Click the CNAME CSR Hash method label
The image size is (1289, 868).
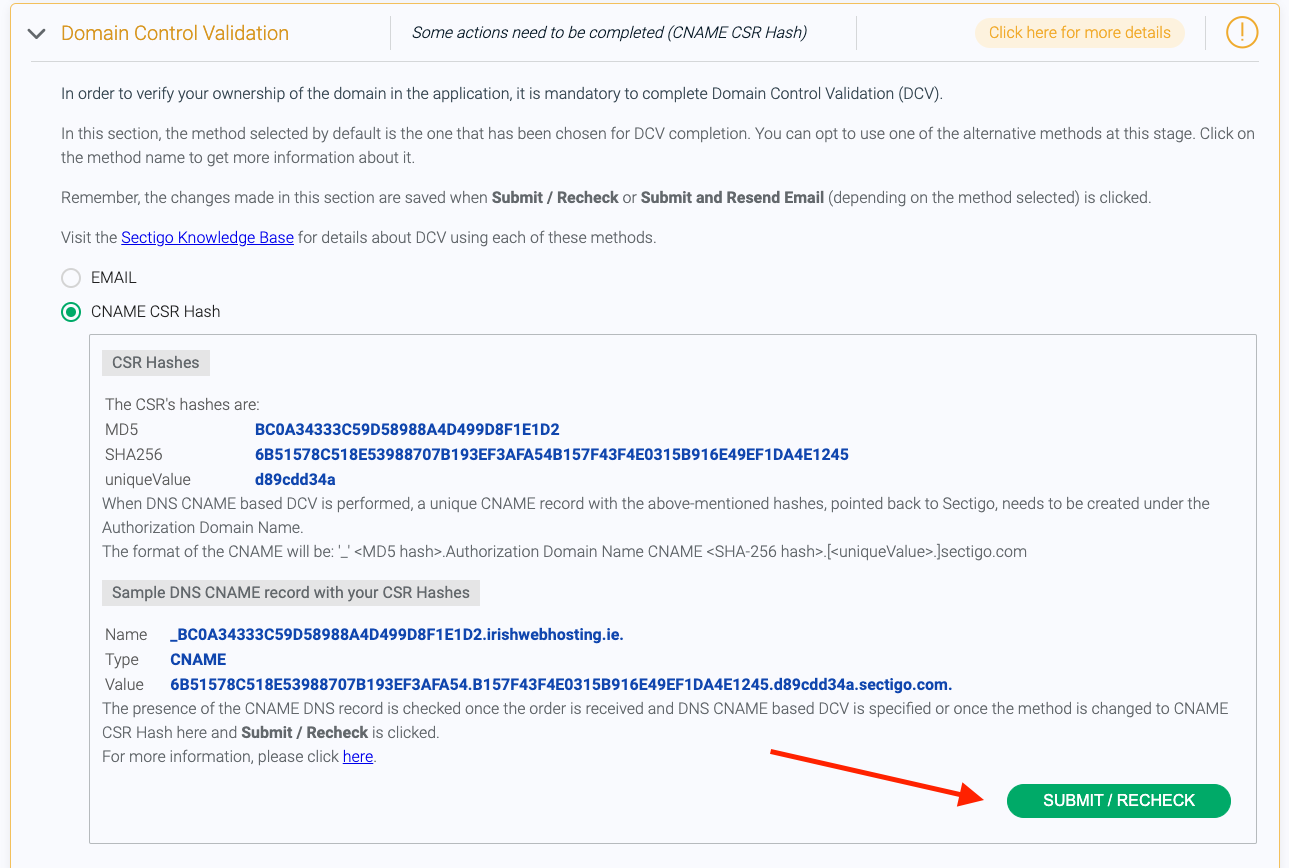point(155,312)
